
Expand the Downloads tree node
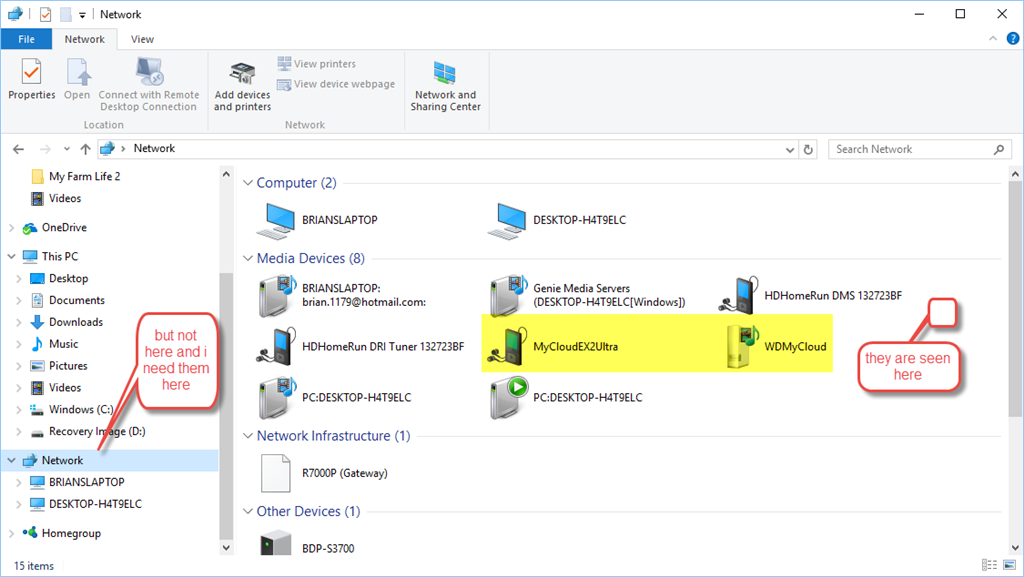point(19,322)
